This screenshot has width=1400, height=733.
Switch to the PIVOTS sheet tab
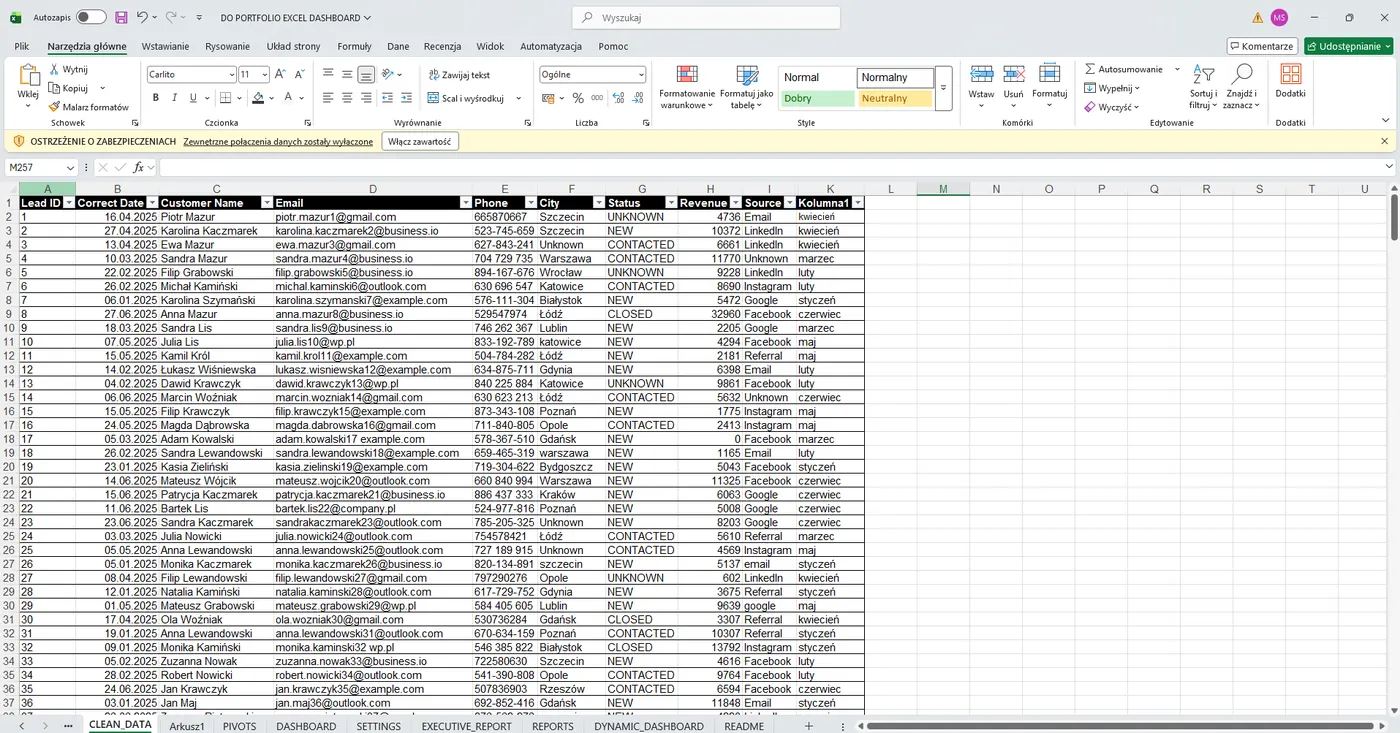239,726
